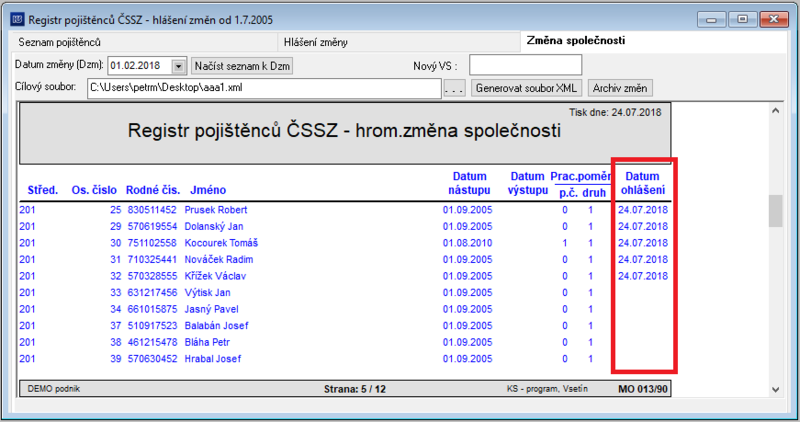Screen dimensions: 800x422
Task: Open the Datum změny date dropdown
Action: [x=178, y=66]
